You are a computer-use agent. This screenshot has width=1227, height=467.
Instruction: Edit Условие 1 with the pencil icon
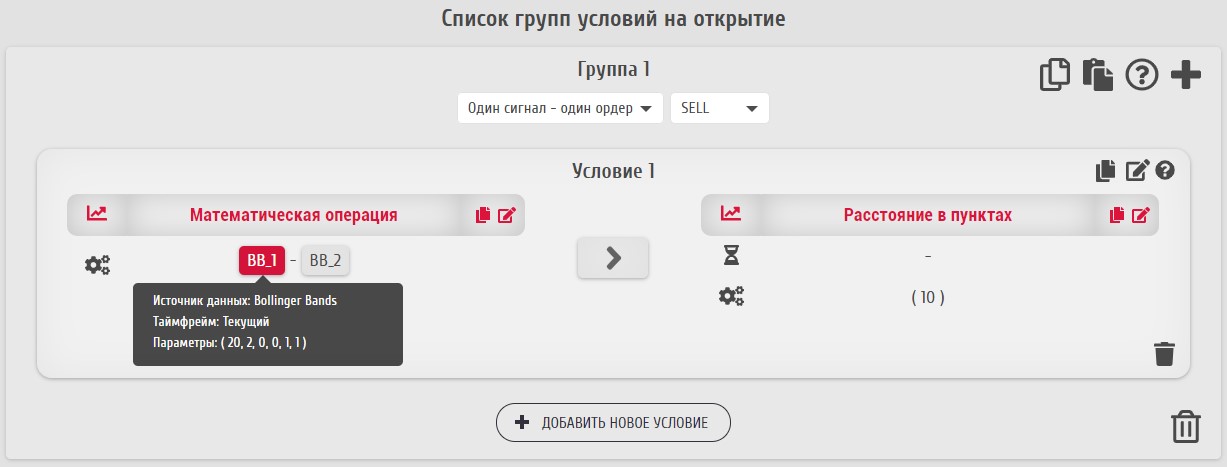click(x=1137, y=171)
